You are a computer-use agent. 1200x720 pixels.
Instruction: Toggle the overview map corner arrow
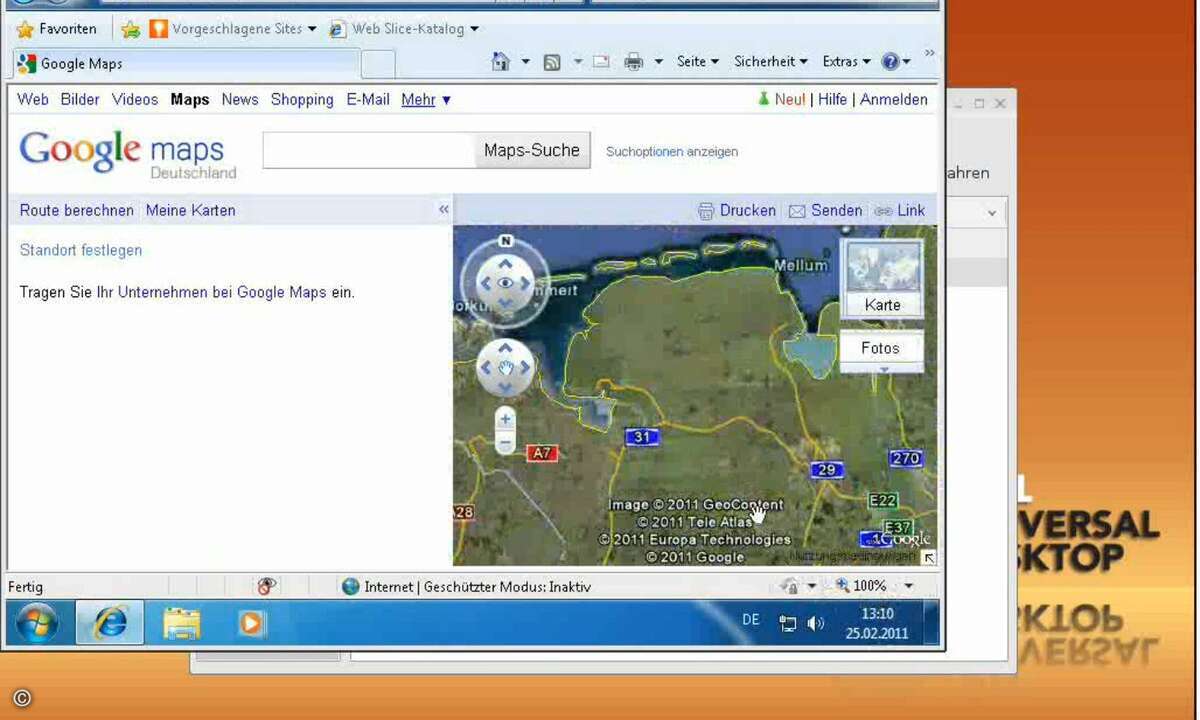click(929, 558)
